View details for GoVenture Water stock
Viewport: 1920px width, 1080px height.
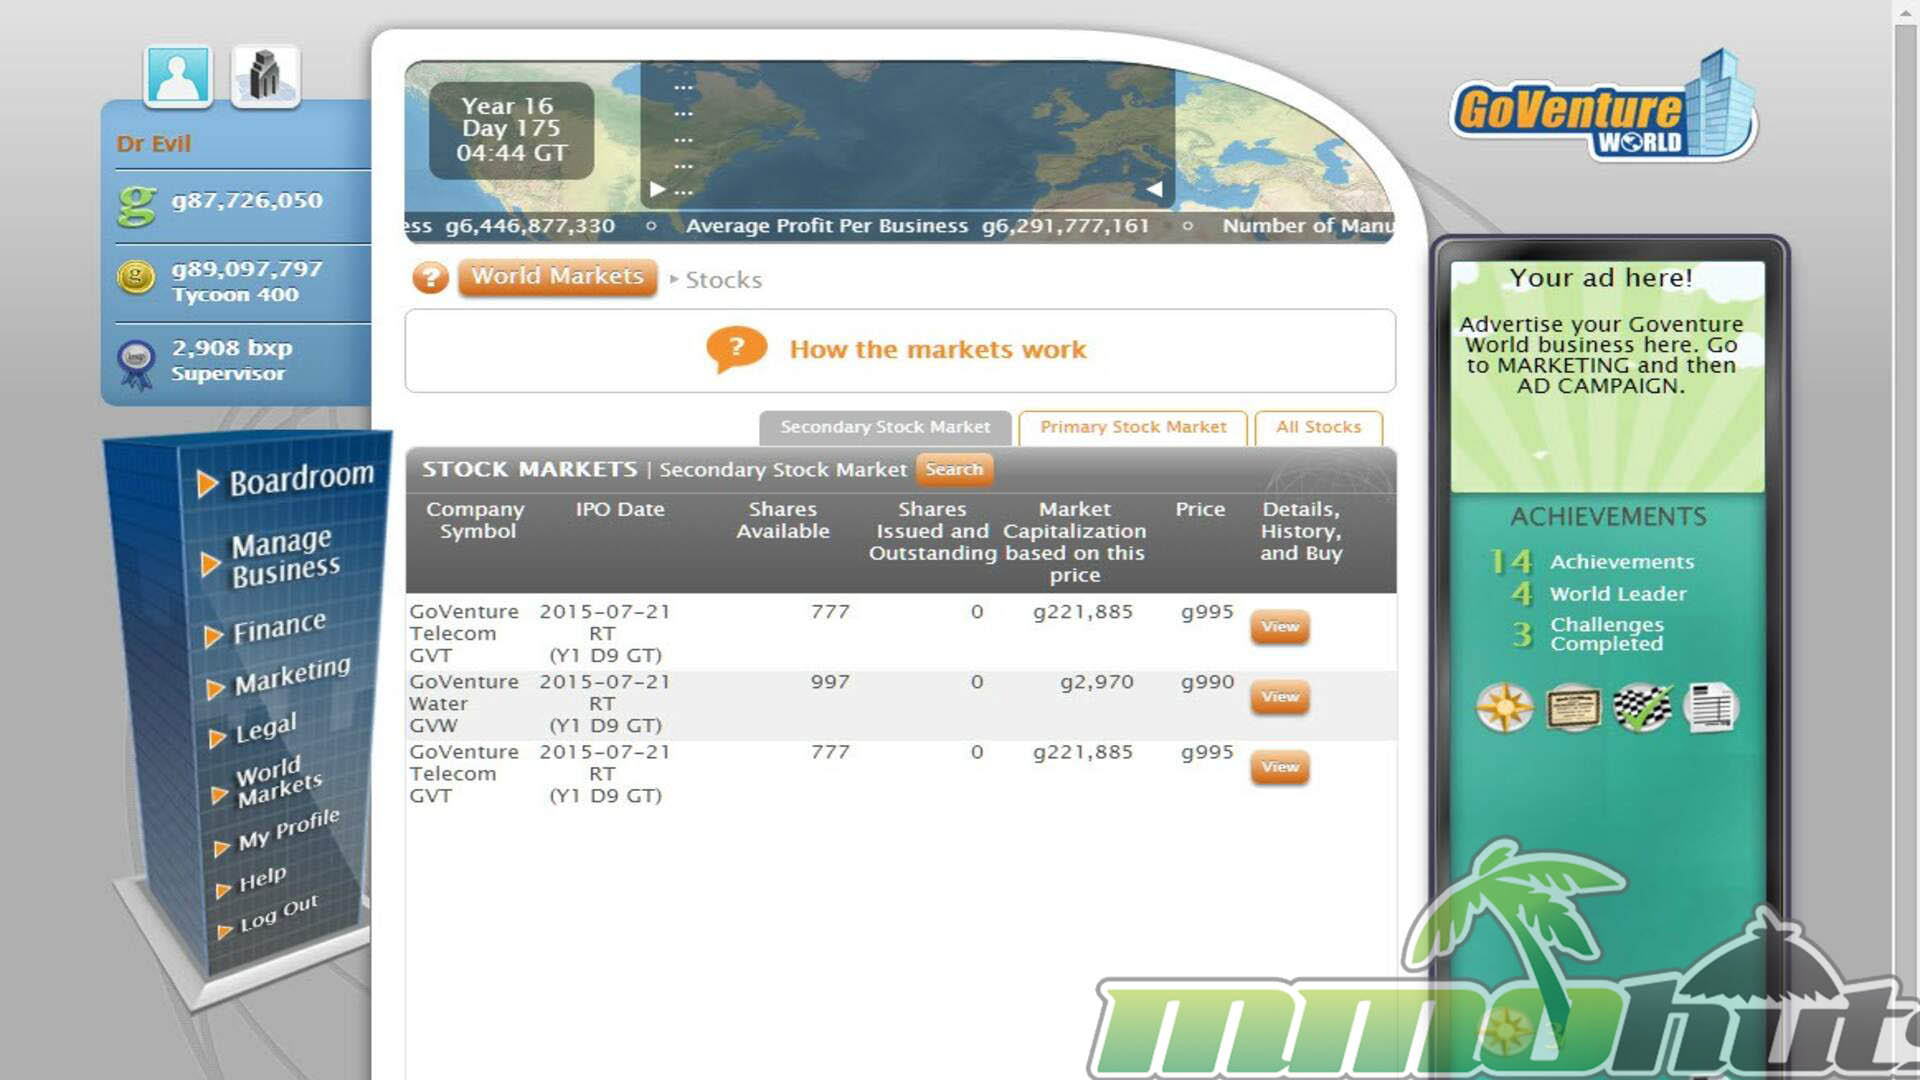click(1279, 697)
